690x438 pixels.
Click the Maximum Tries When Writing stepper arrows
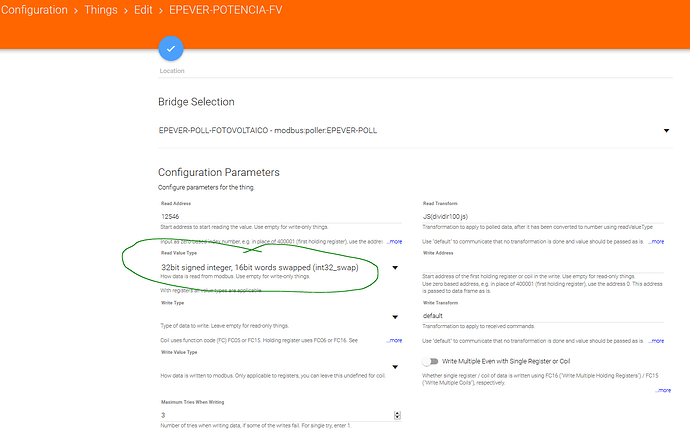coord(397,415)
